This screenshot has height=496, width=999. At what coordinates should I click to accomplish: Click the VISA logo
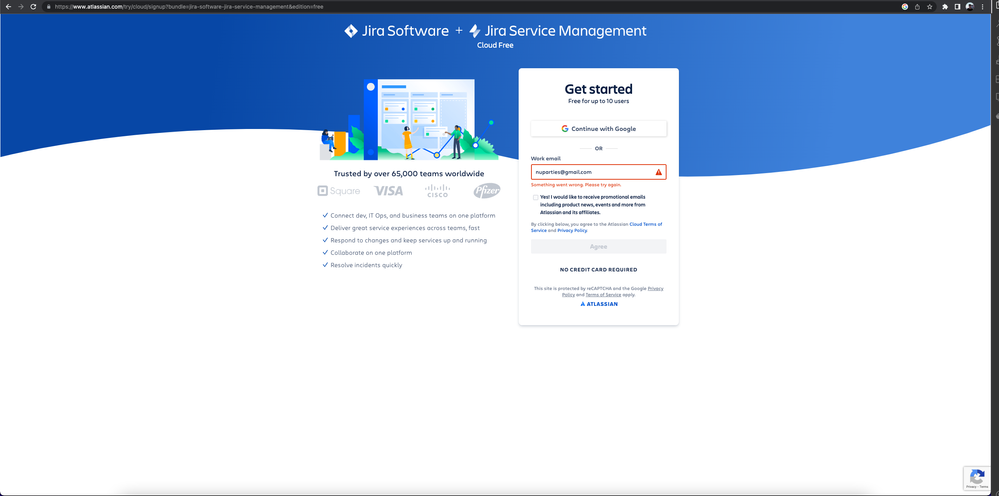coord(389,190)
